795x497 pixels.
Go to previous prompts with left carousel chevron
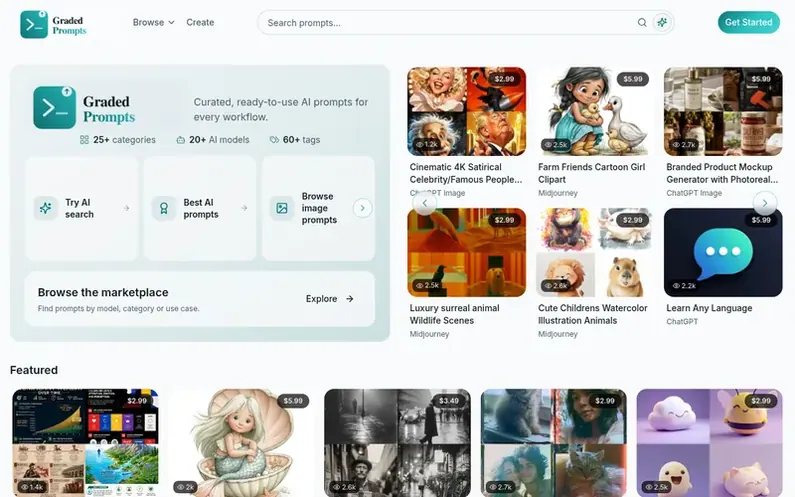click(425, 203)
